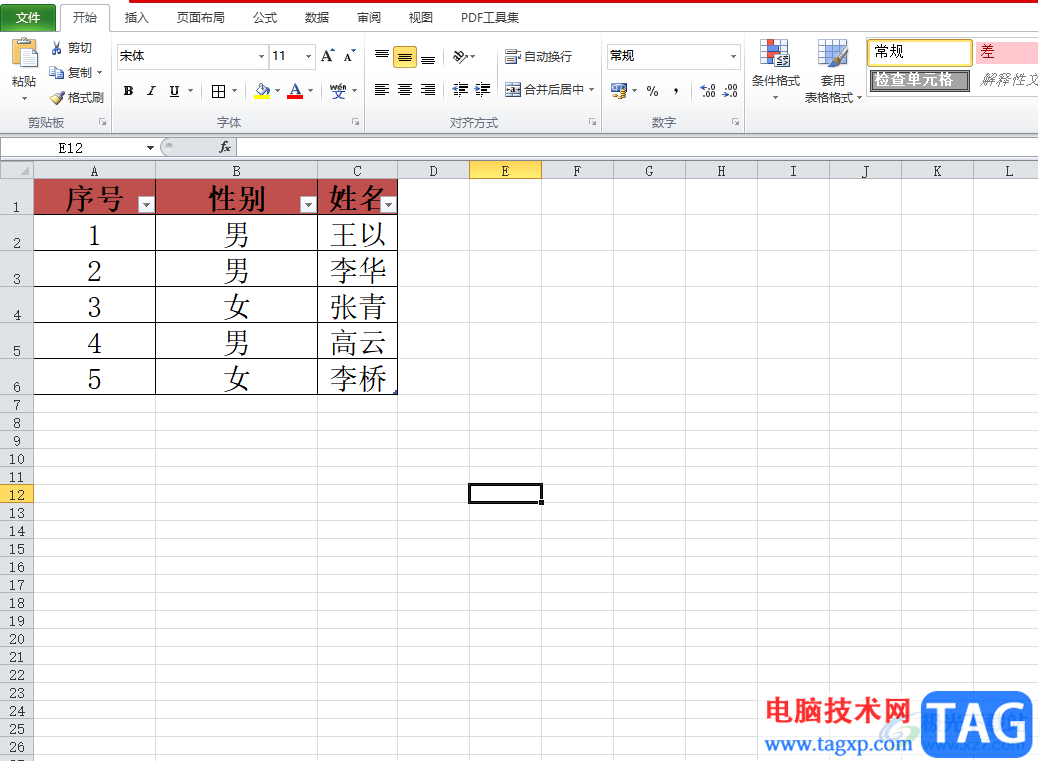Screen dimensions: 1038x761
Task: Open Conditional Formatting (条件格式)
Action: [775, 69]
